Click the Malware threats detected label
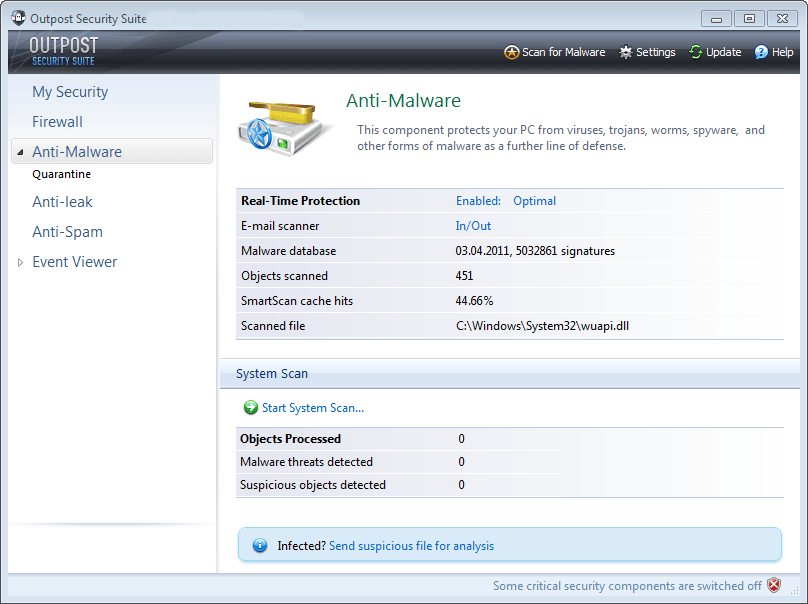 [306, 462]
